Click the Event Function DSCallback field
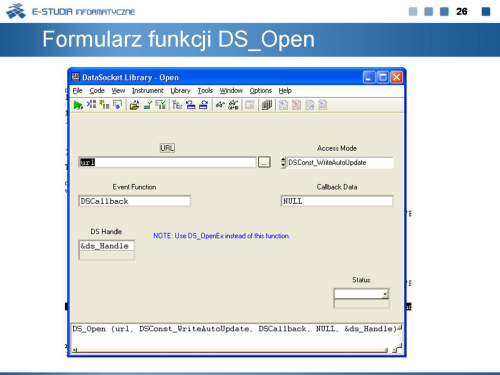Screen dimensions: 500x375 [x=135, y=201]
